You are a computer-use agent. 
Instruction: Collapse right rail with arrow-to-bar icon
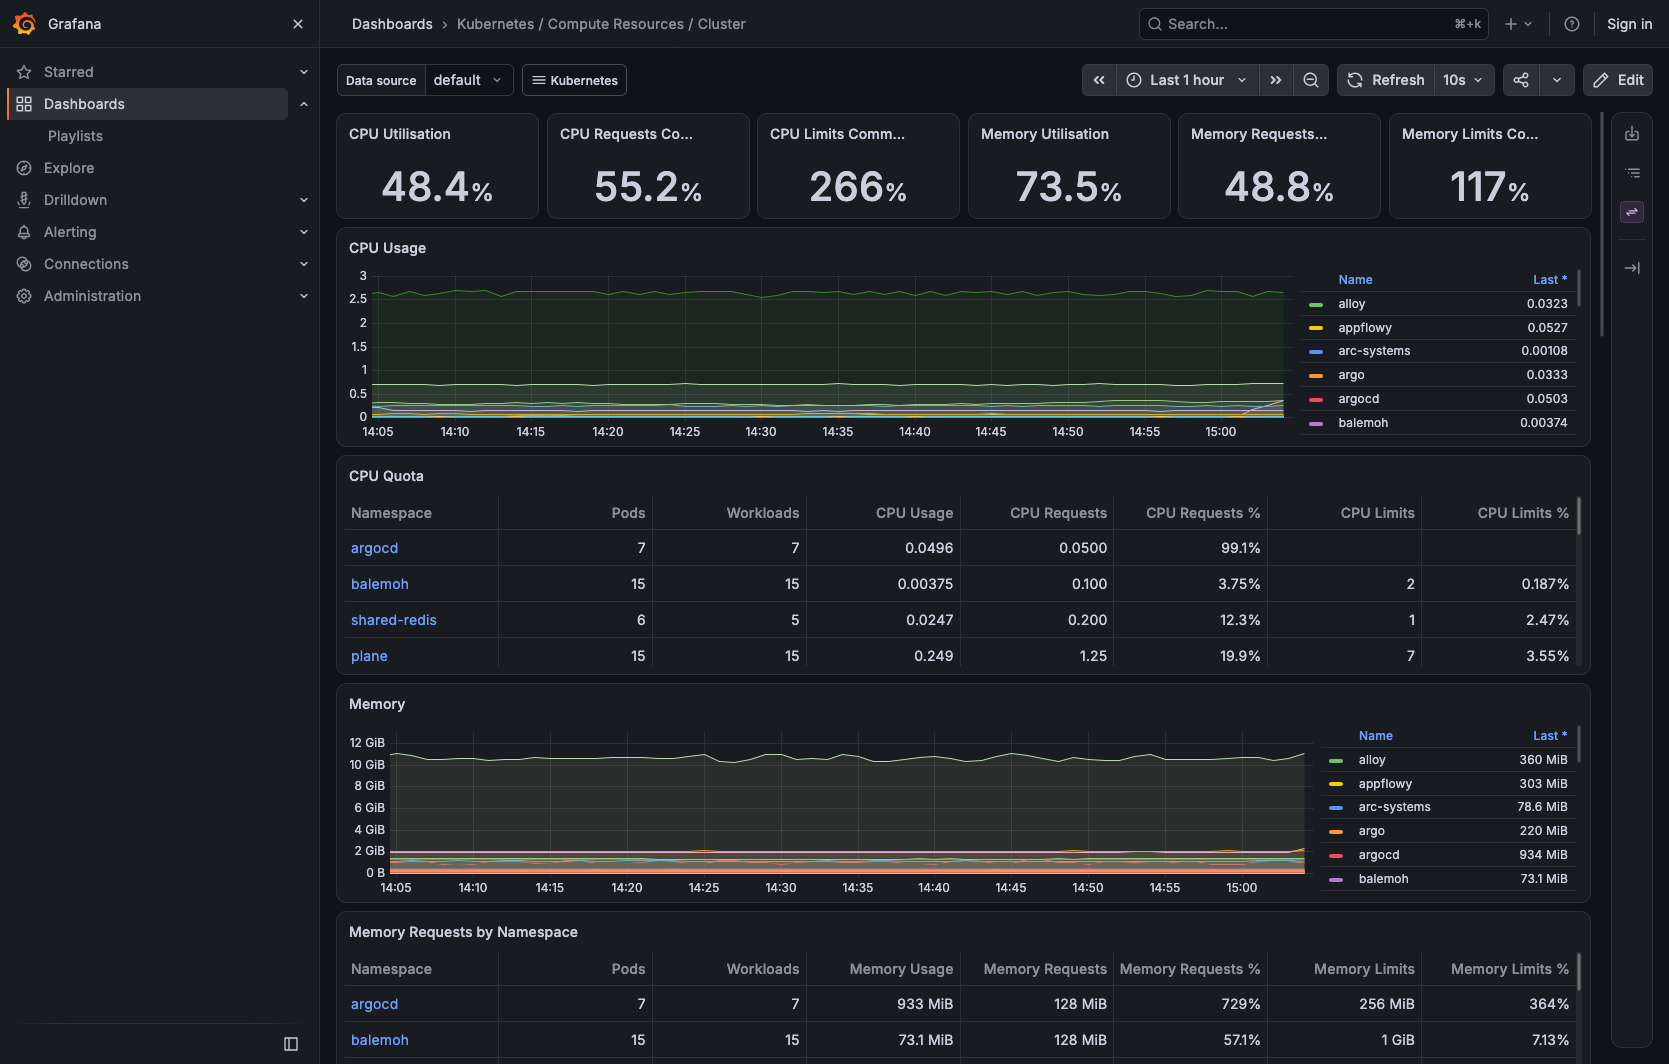pyautogui.click(x=1632, y=268)
